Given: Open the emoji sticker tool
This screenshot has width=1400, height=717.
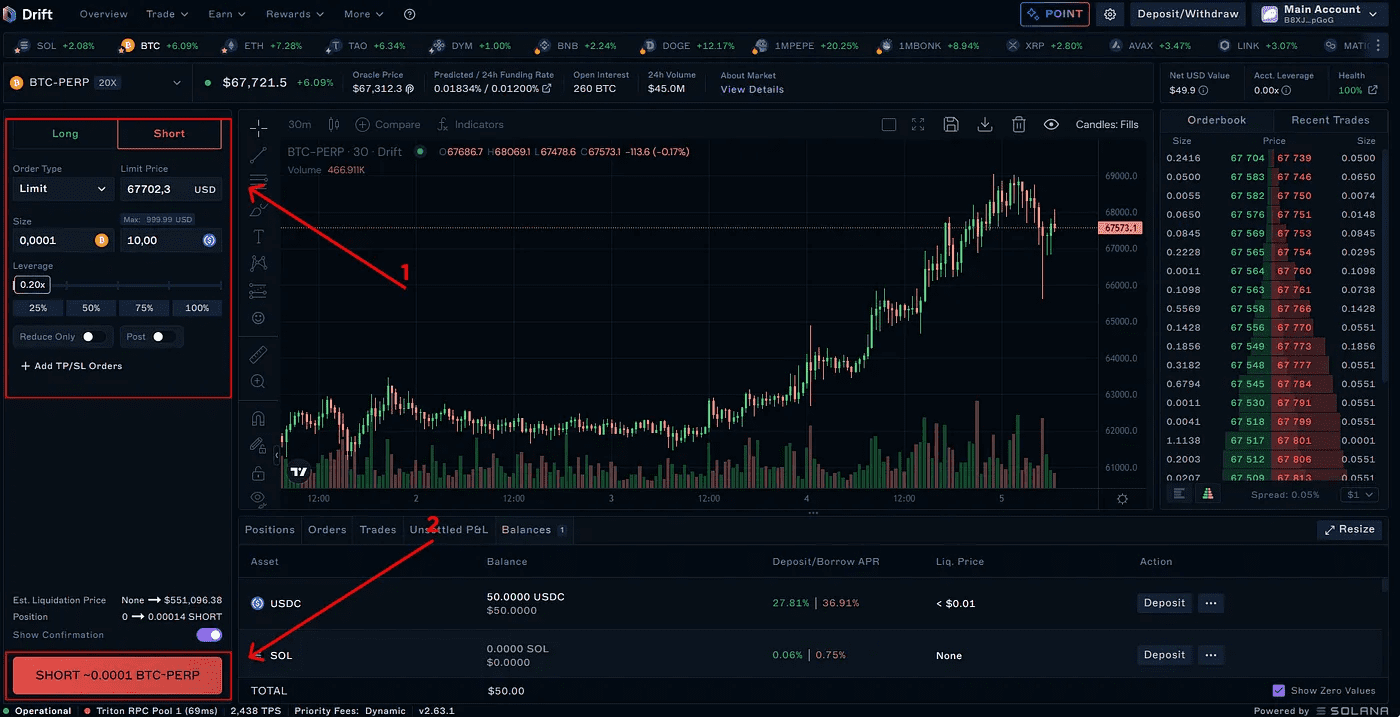Looking at the screenshot, I should click(259, 318).
